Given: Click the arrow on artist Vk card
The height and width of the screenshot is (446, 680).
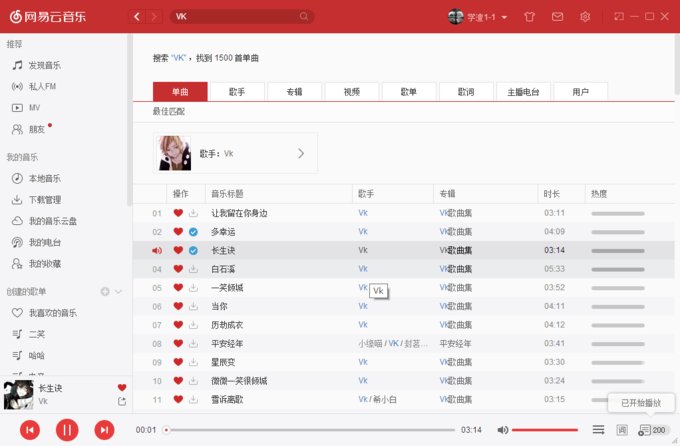Looking at the screenshot, I should 301,153.
